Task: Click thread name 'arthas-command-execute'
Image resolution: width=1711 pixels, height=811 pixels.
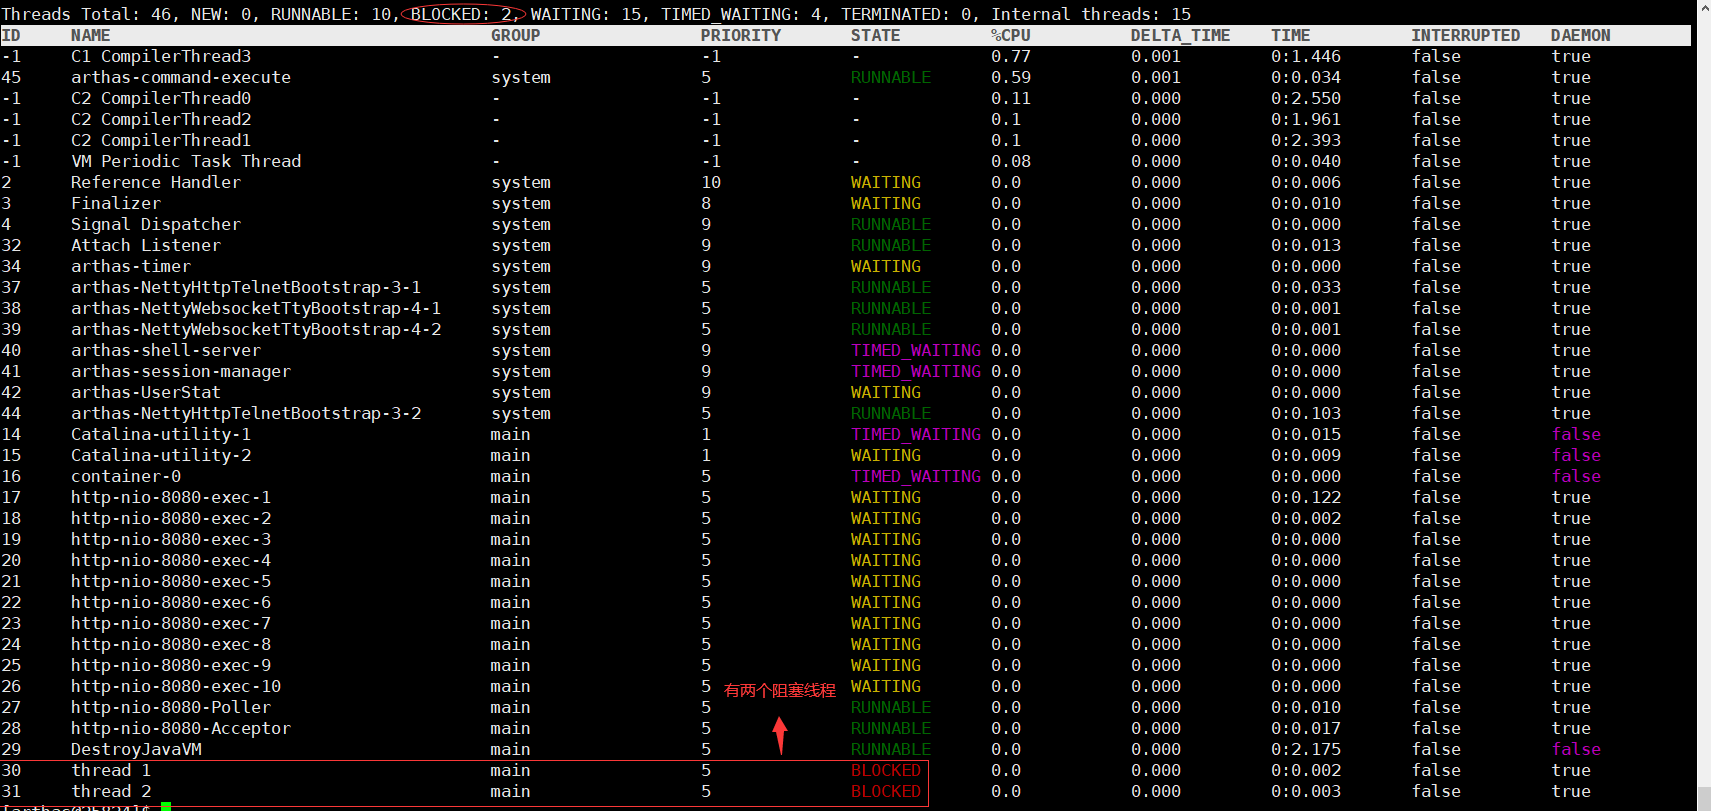Action: click(x=181, y=77)
